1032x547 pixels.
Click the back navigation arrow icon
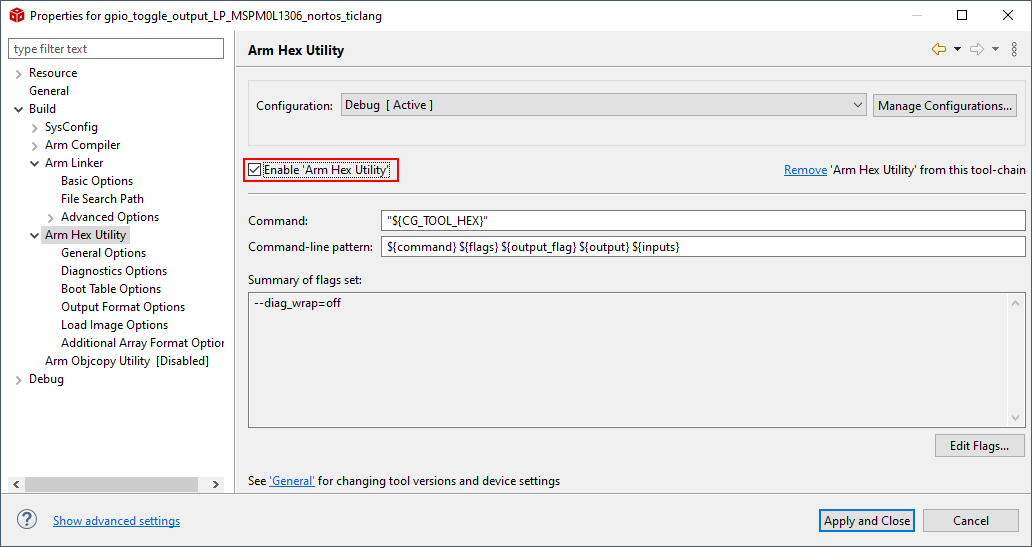938,49
